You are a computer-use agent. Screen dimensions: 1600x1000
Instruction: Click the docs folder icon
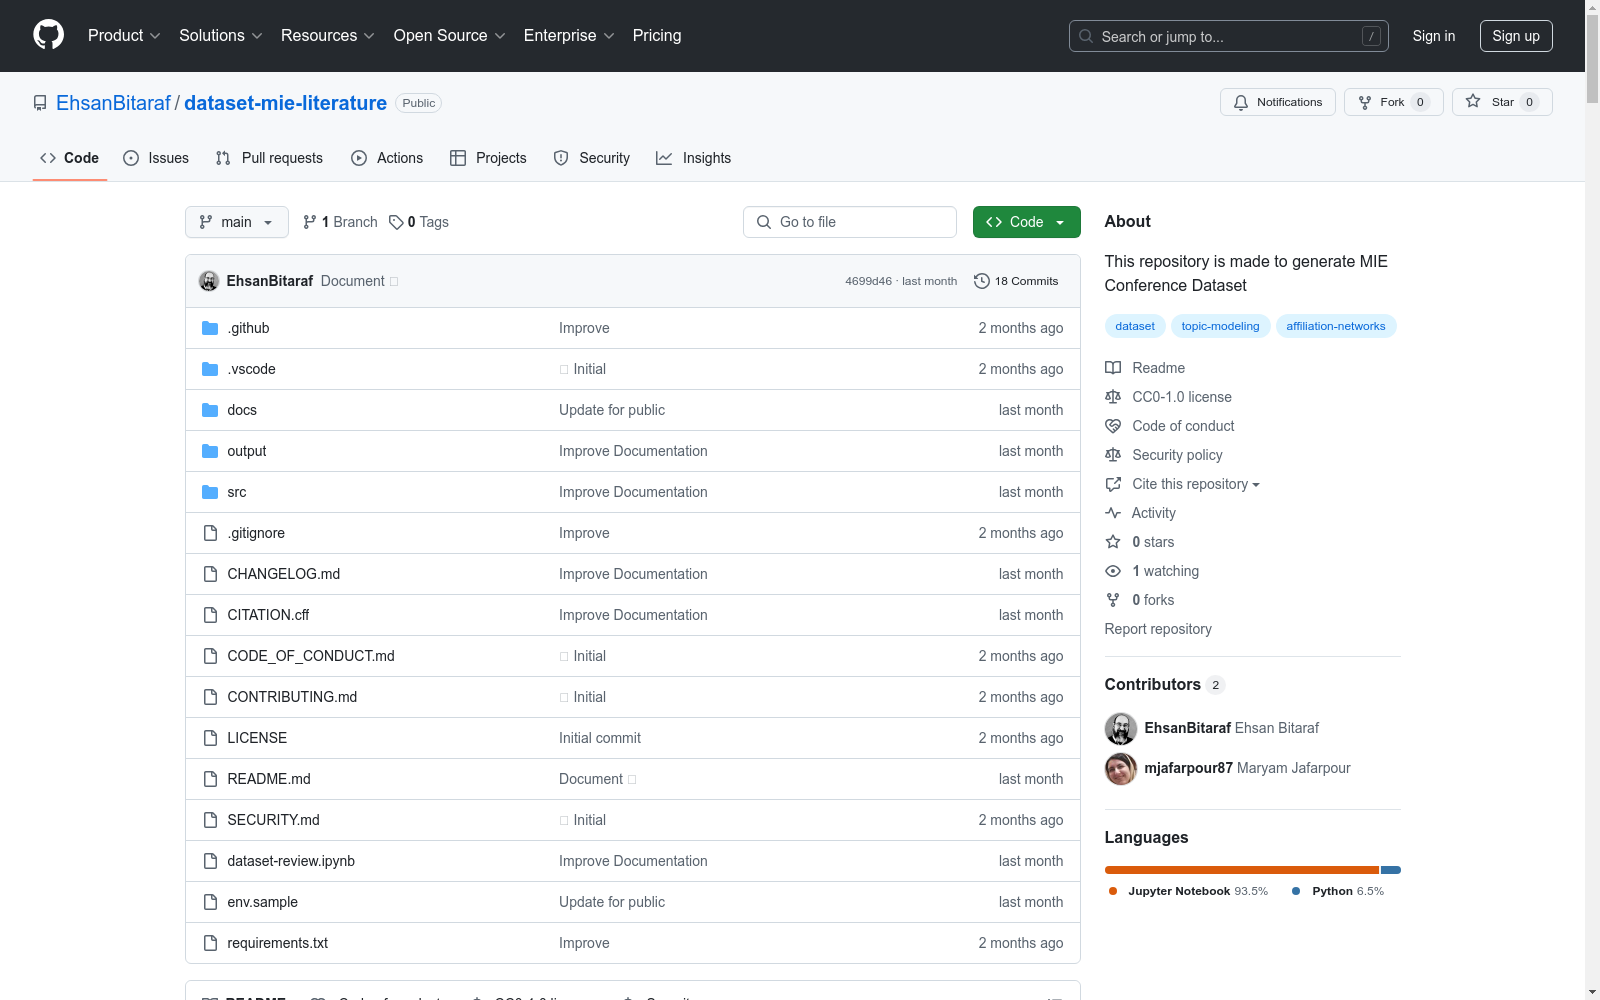(x=210, y=410)
